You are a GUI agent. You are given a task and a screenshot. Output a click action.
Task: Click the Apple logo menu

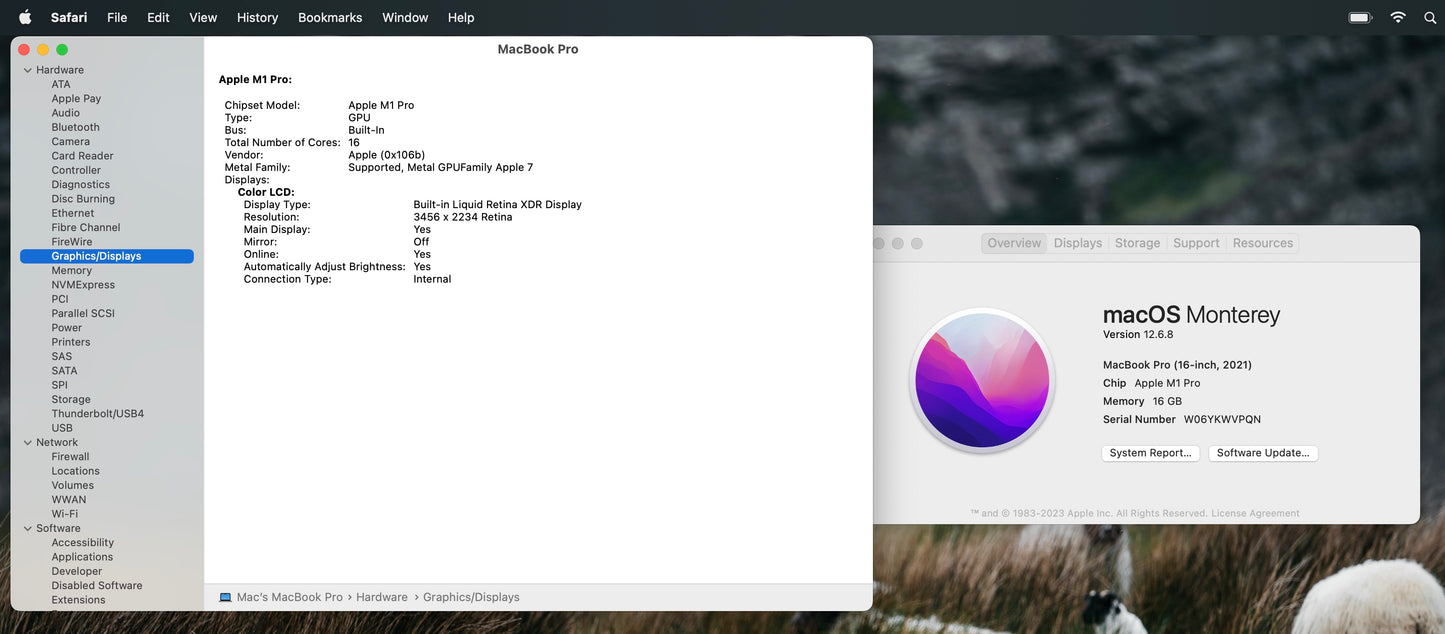click(x=25, y=17)
